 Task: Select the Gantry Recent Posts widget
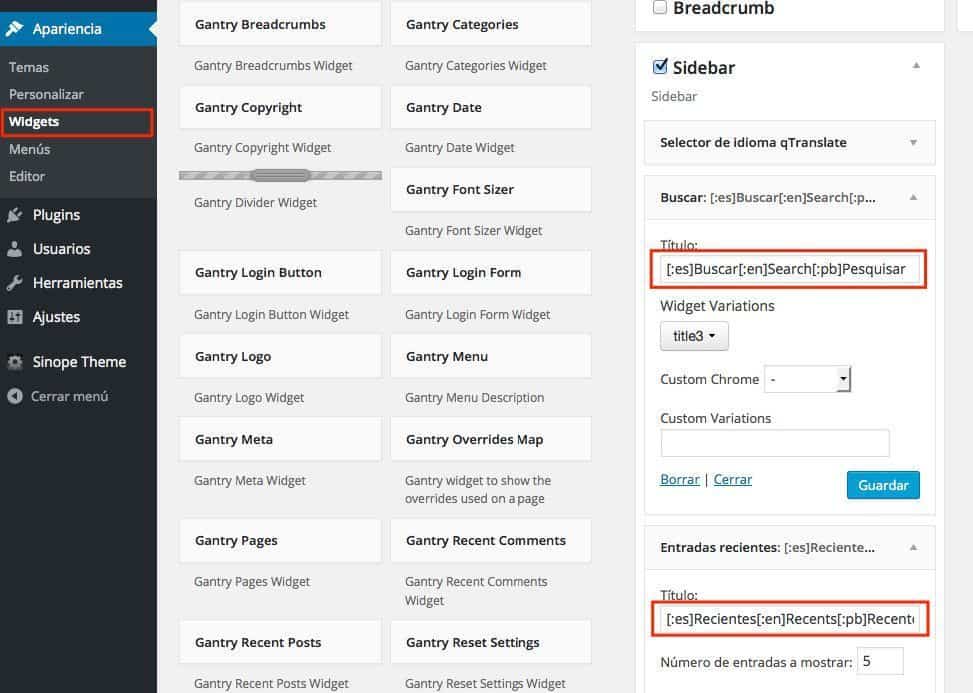pos(280,643)
